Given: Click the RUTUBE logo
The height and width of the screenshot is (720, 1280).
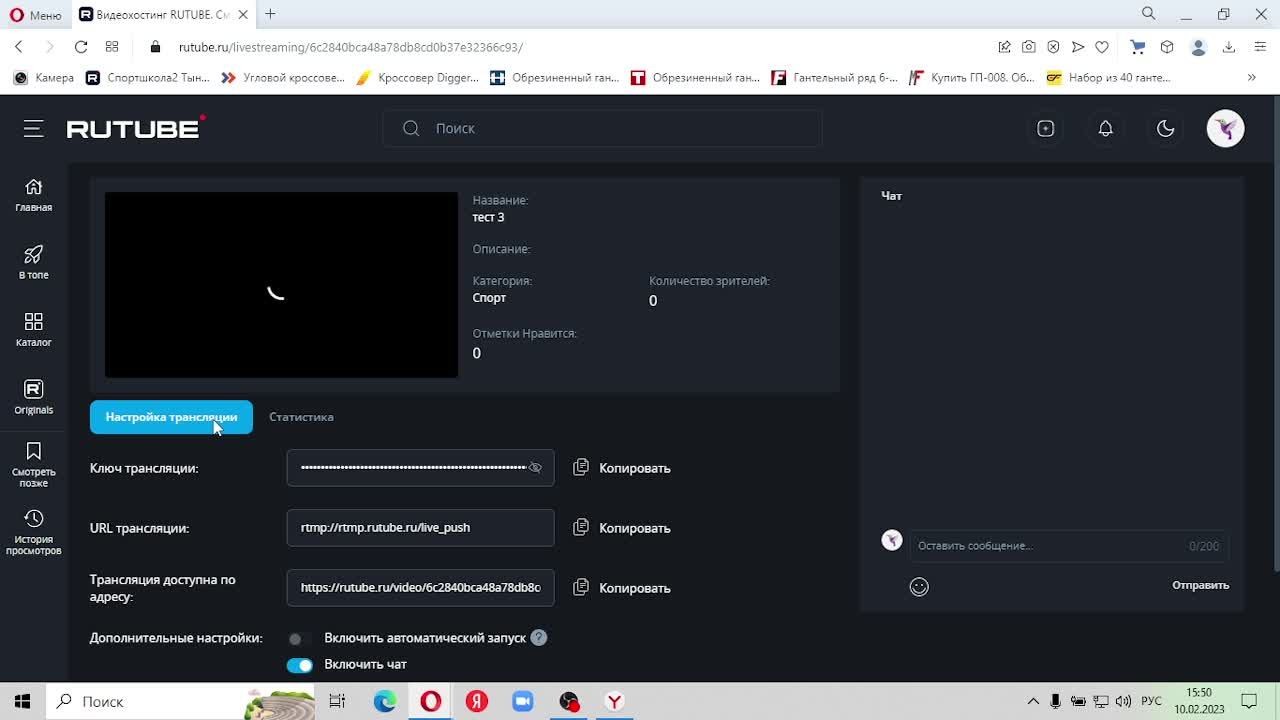Looking at the screenshot, I should point(136,127).
